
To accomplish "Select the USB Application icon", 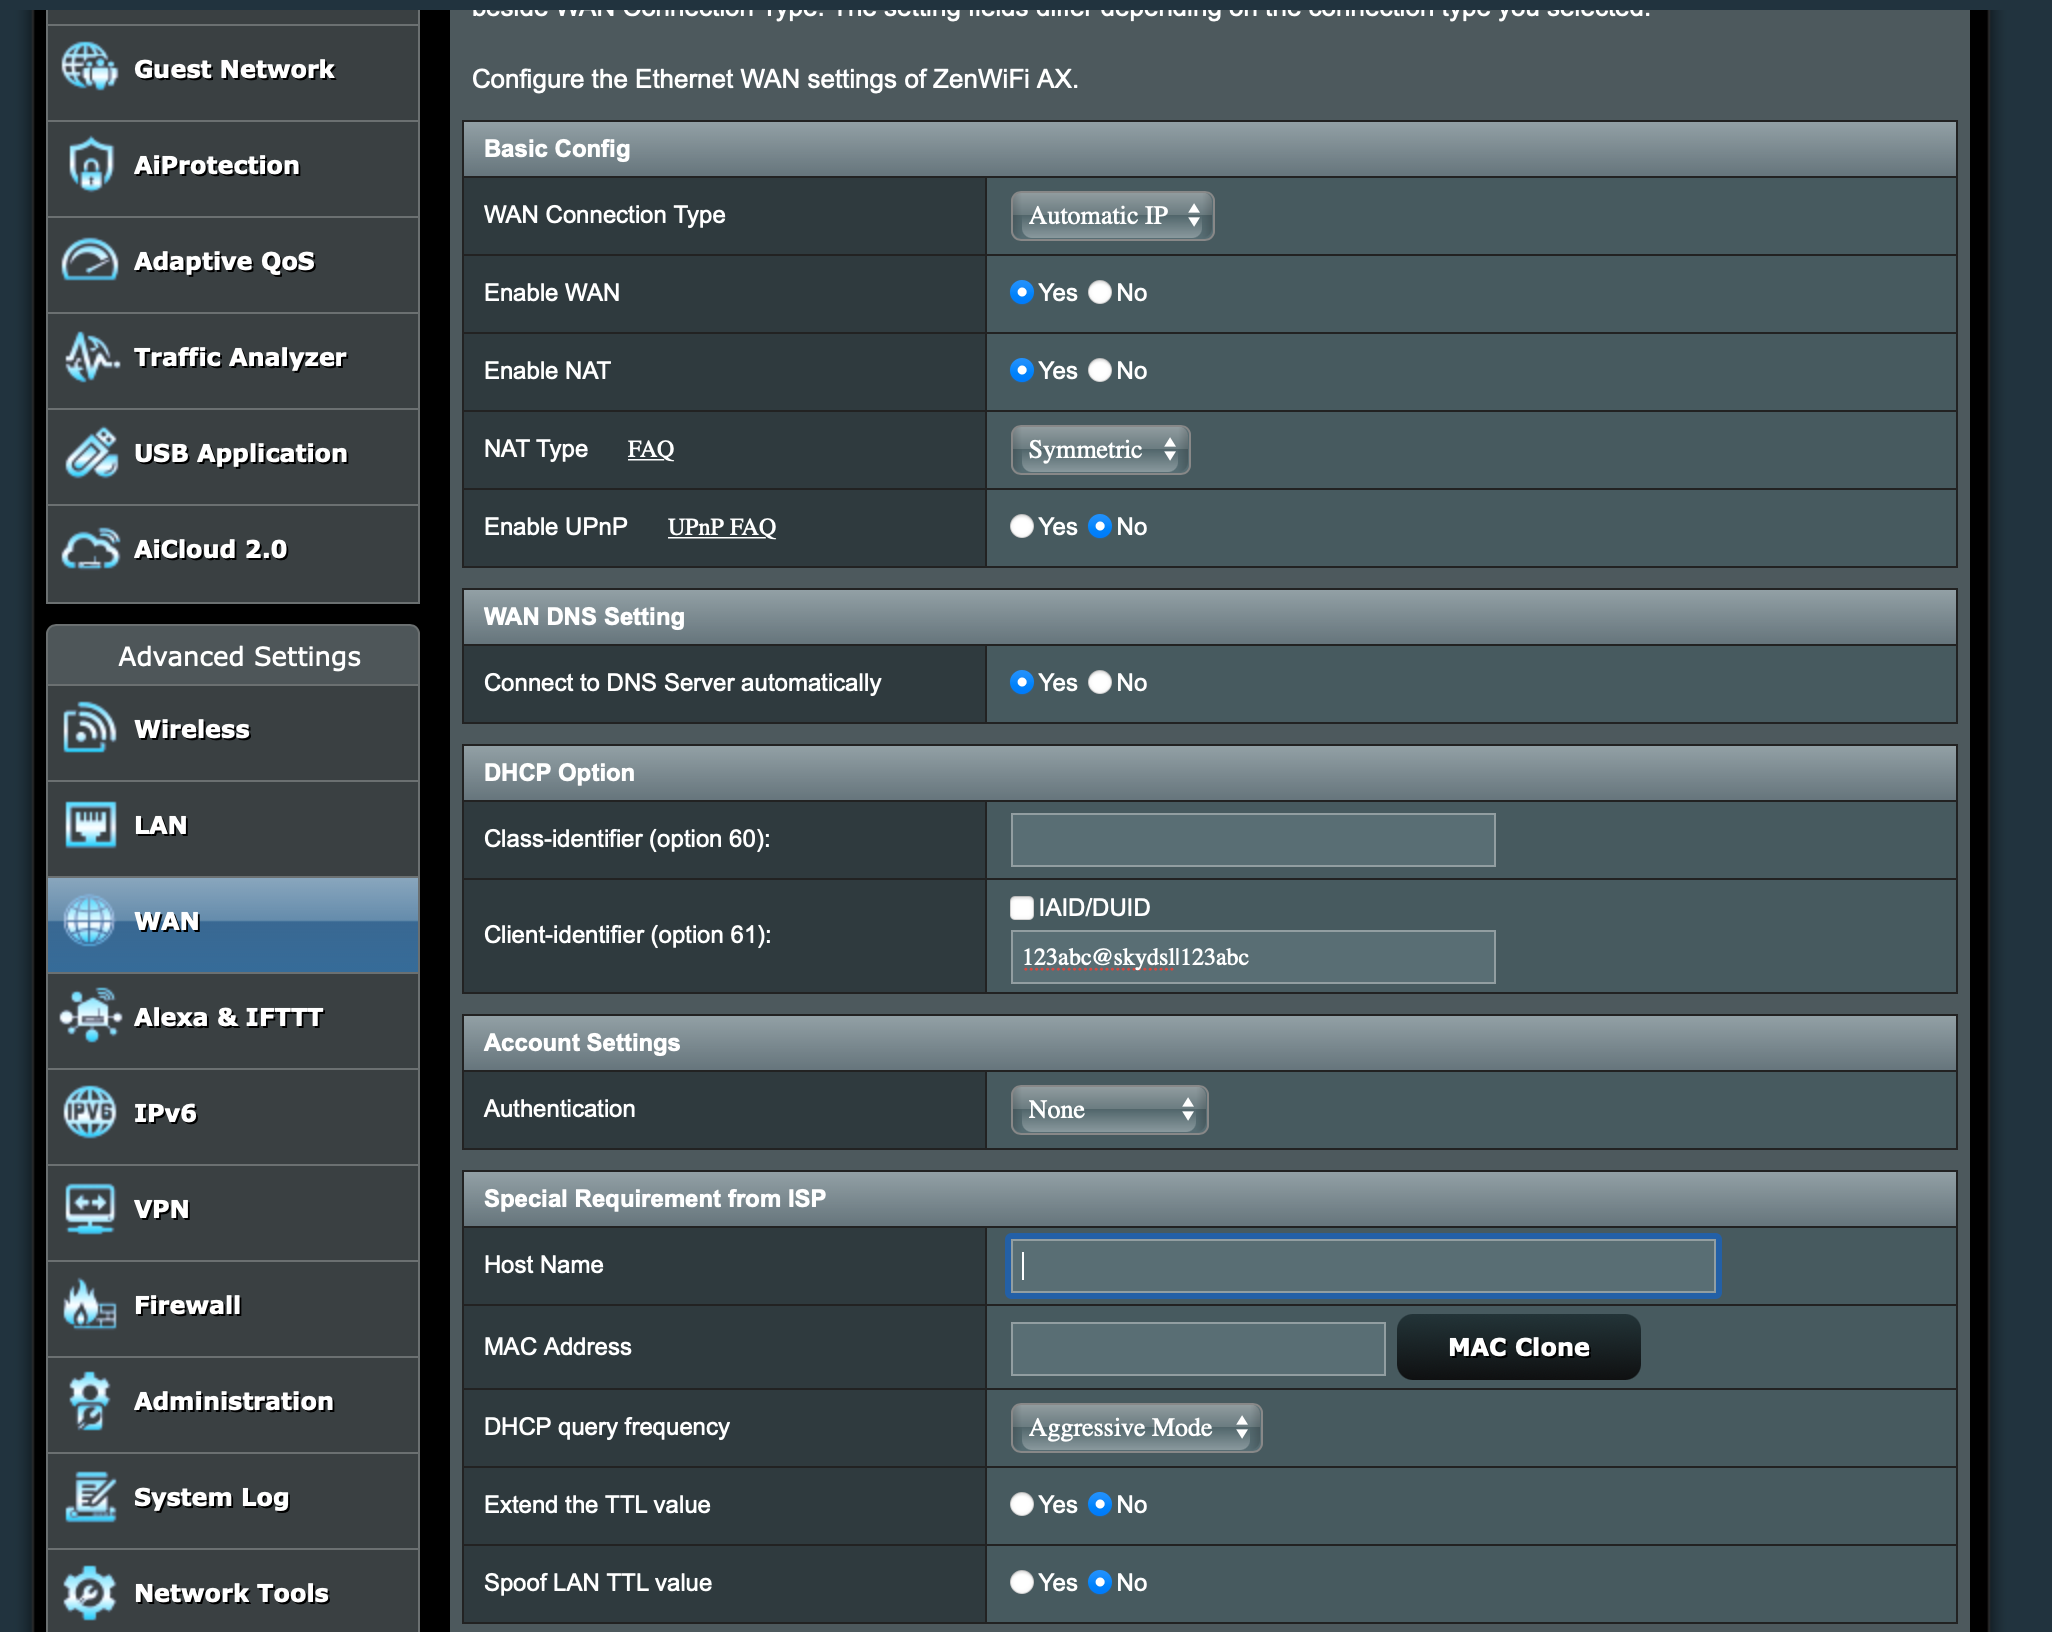I will point(92,453).
